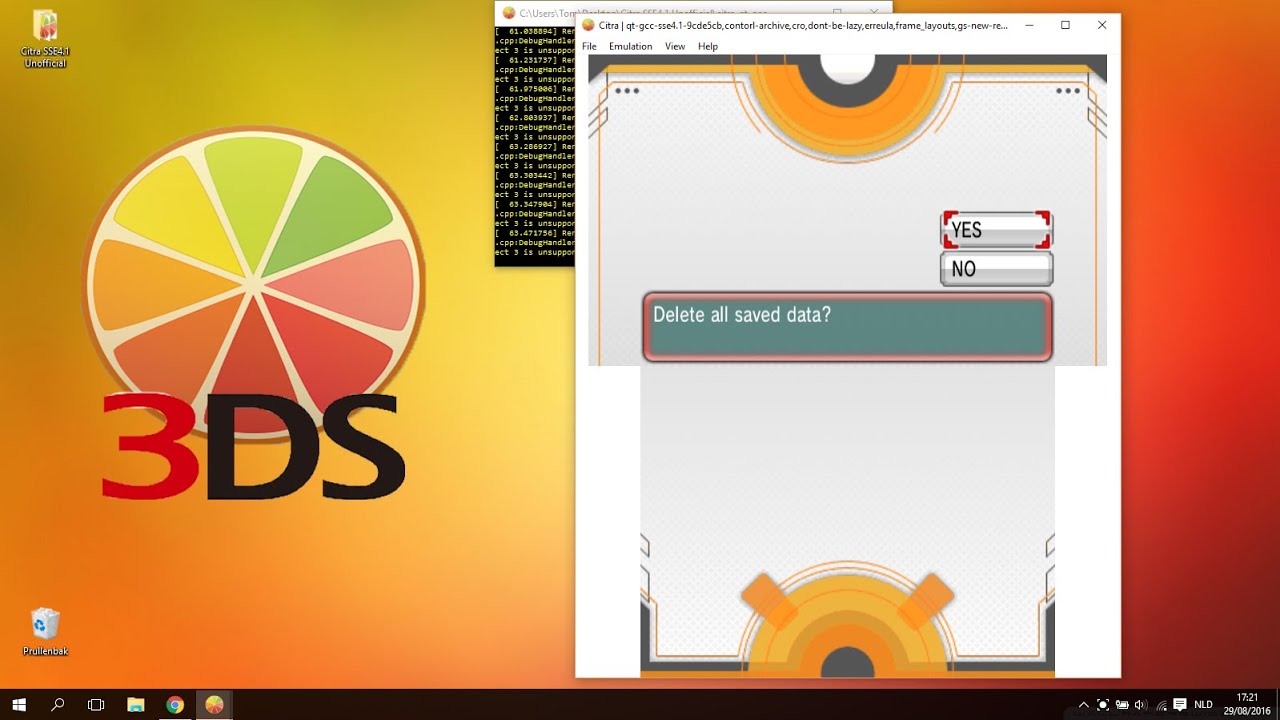This screenshot has height=720, width=1280.
Task: Switch the NLD input language indicator
Action: [x=1203, y=705]
